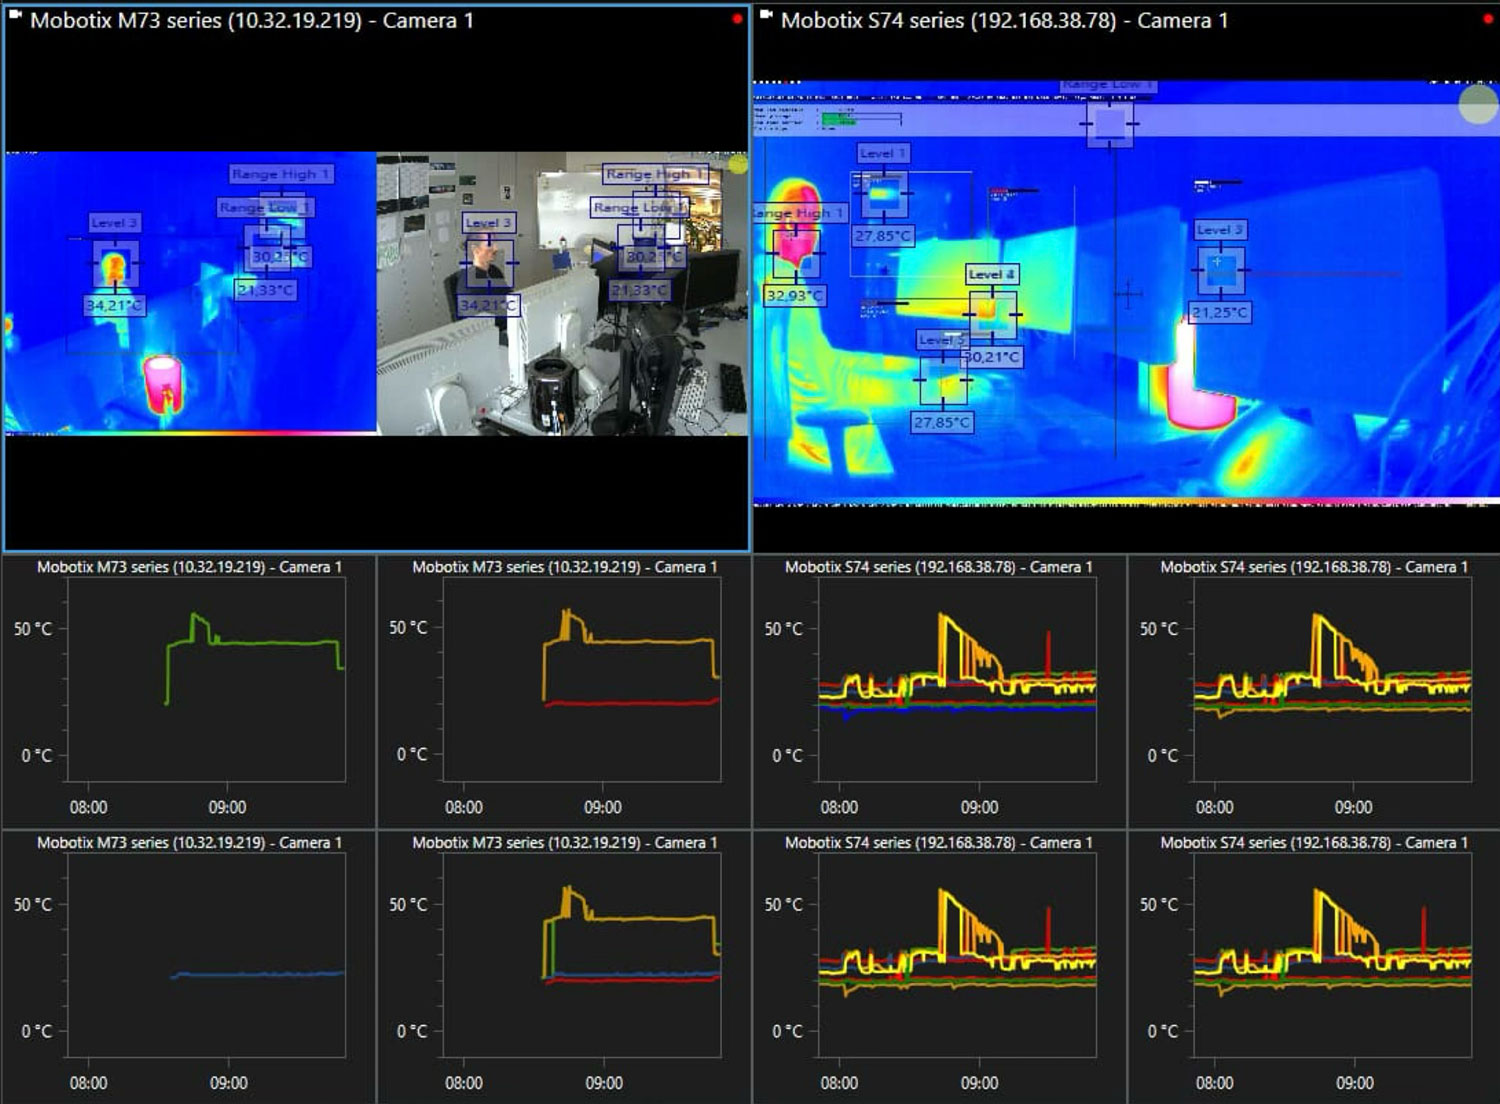This screenshot has height=1104, width=1500.
Task: Click the yellow dot on M73 visual image
Action: click(x=738, y=164)
